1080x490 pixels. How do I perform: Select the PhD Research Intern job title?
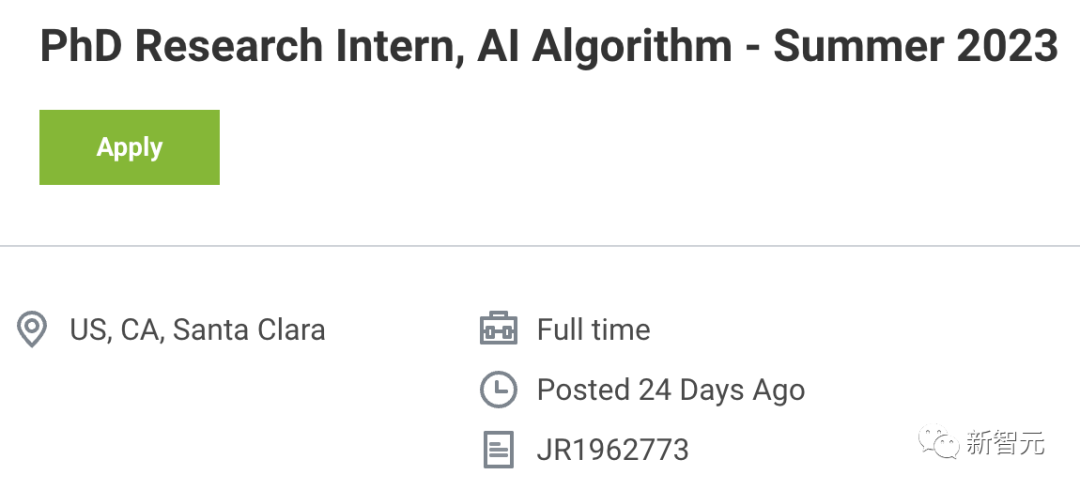(549, 46)
